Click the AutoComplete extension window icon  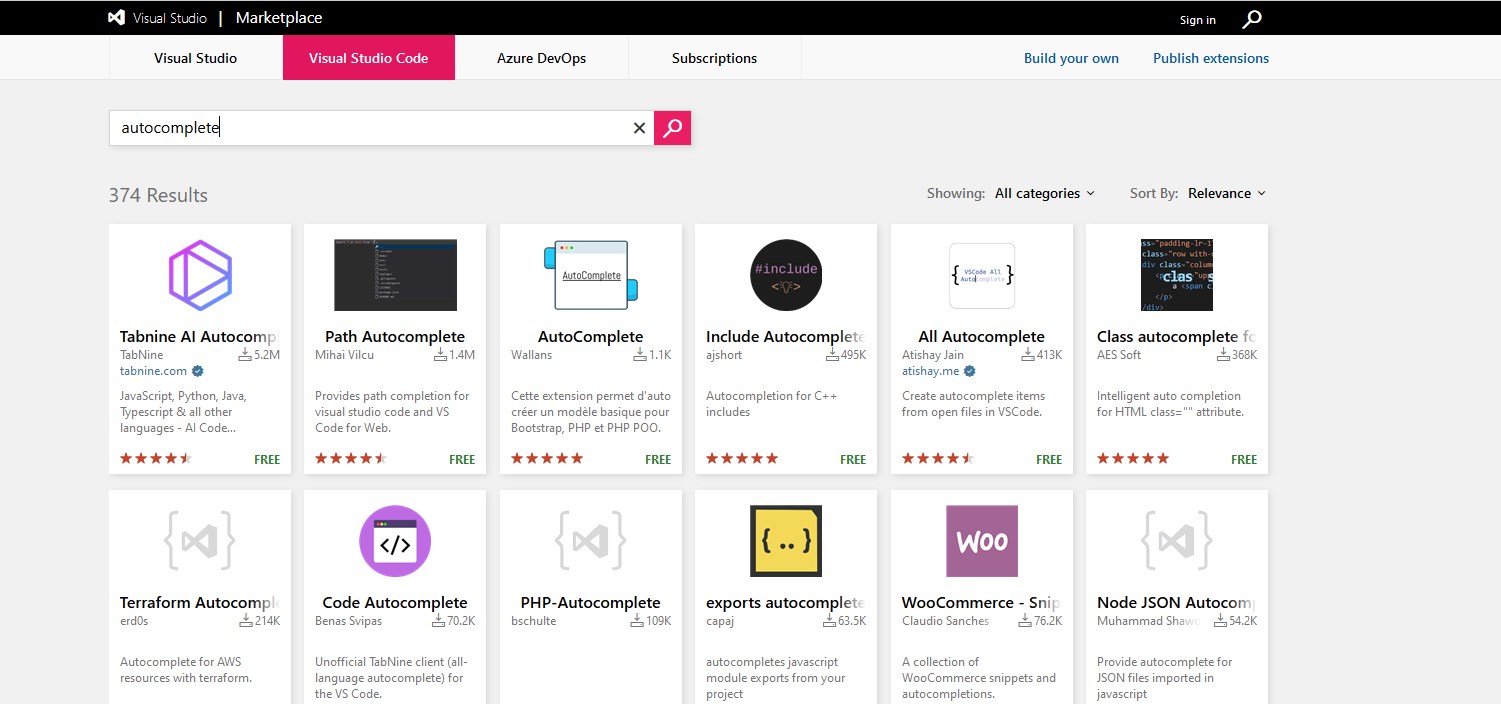click(x=590, y=275)
